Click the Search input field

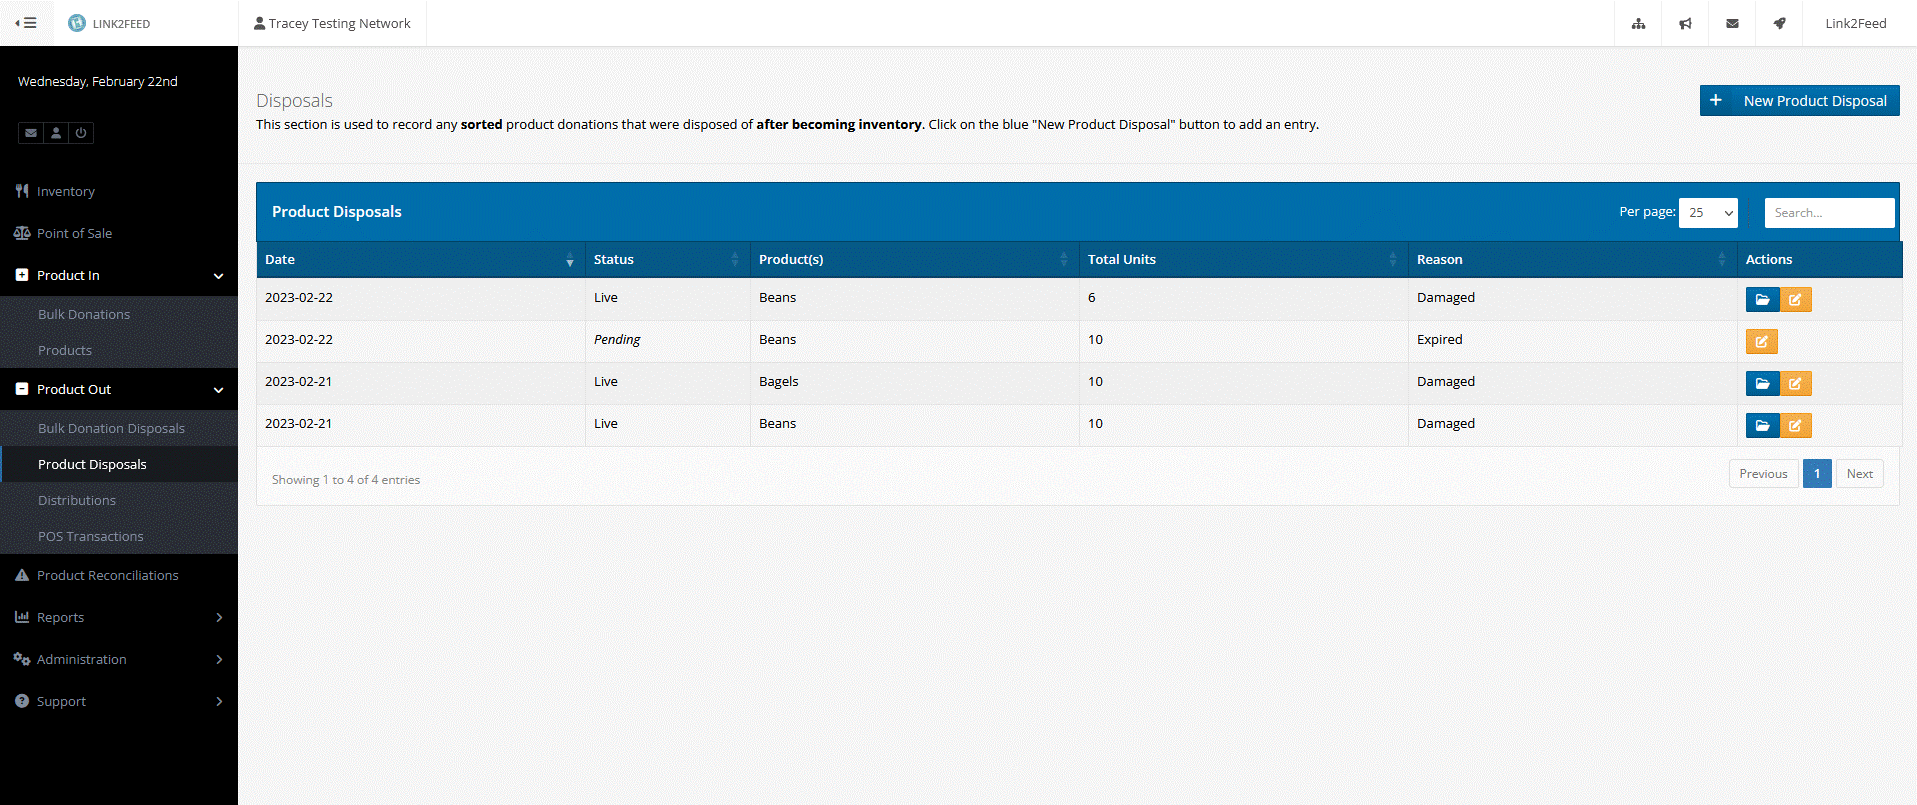coord(1828,213)
